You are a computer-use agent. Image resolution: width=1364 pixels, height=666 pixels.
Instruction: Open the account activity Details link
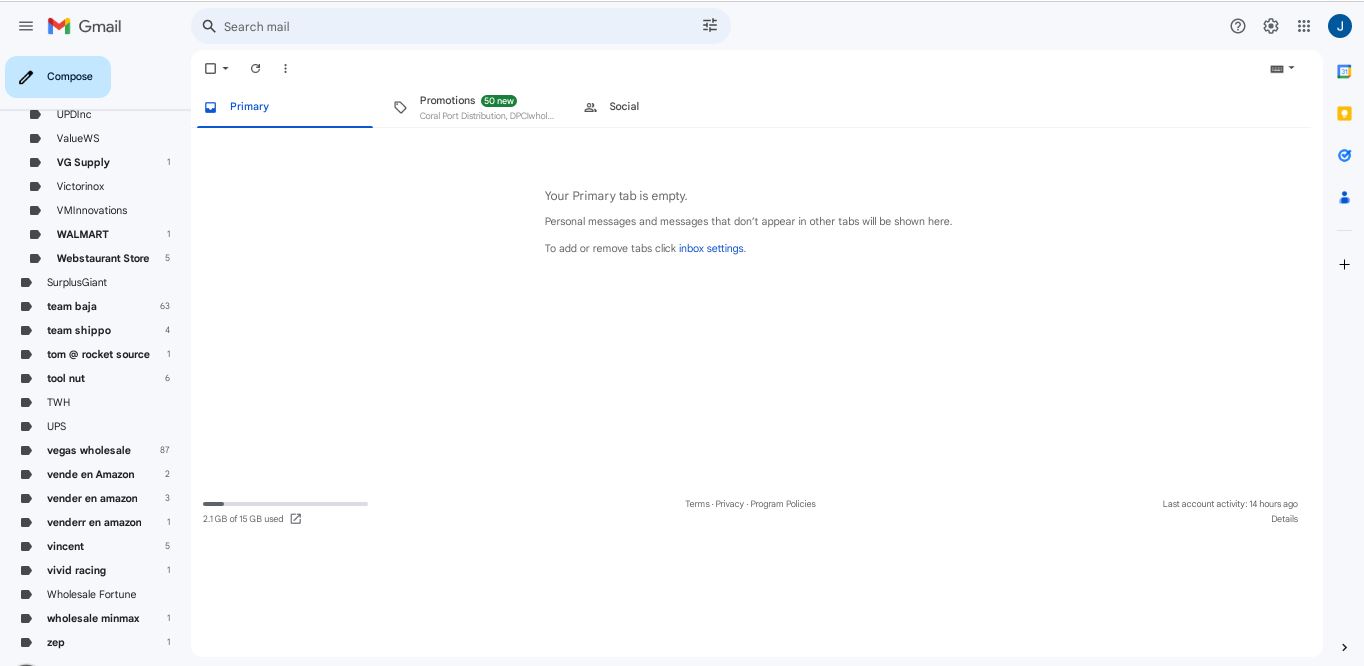[1284, 519]
